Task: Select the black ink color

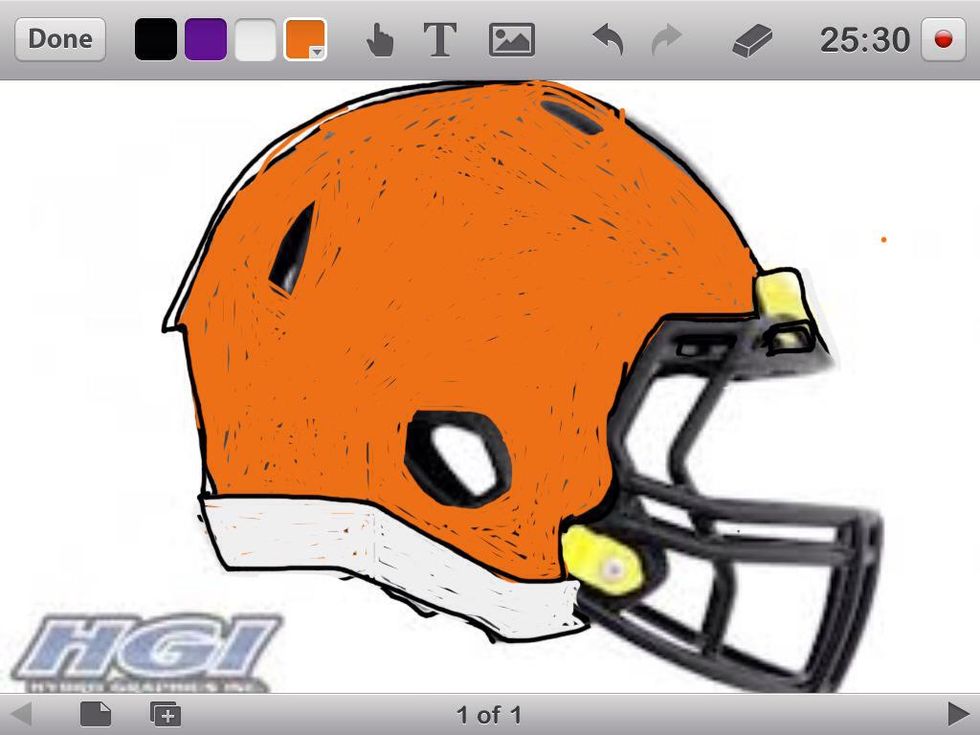Action: click(156, 40)
